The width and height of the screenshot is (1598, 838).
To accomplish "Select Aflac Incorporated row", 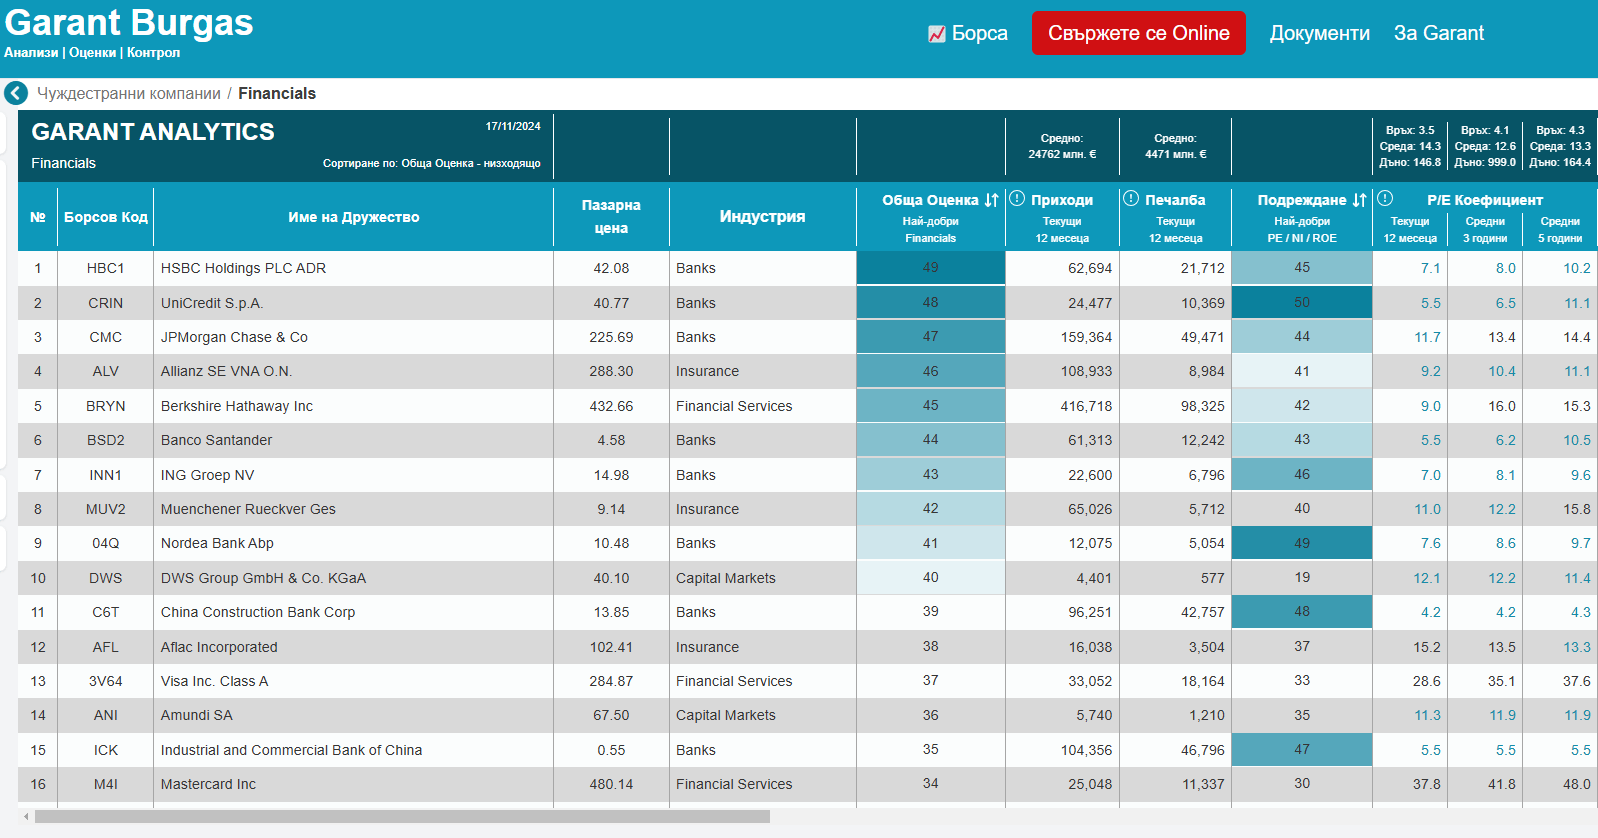I will click(x=219, y=647).
